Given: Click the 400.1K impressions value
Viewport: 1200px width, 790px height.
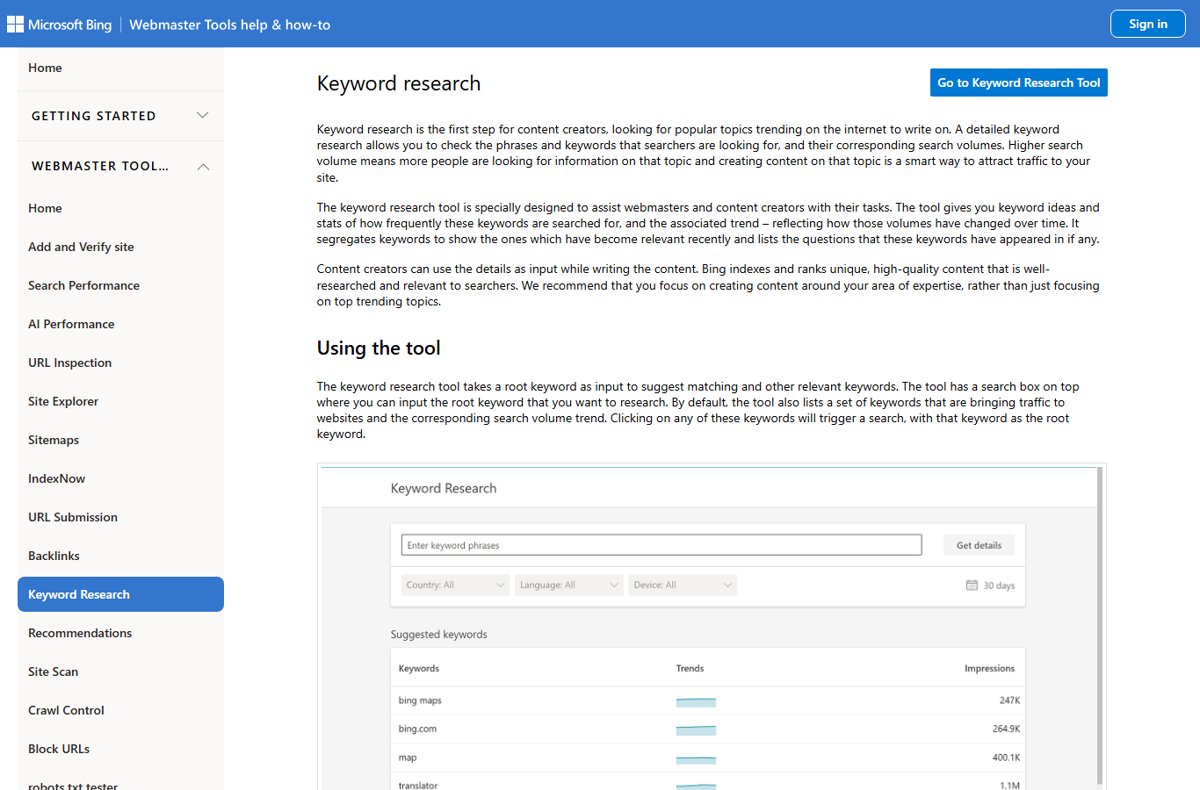Looking at the screenshot, I should click(x=1006, y=758).
